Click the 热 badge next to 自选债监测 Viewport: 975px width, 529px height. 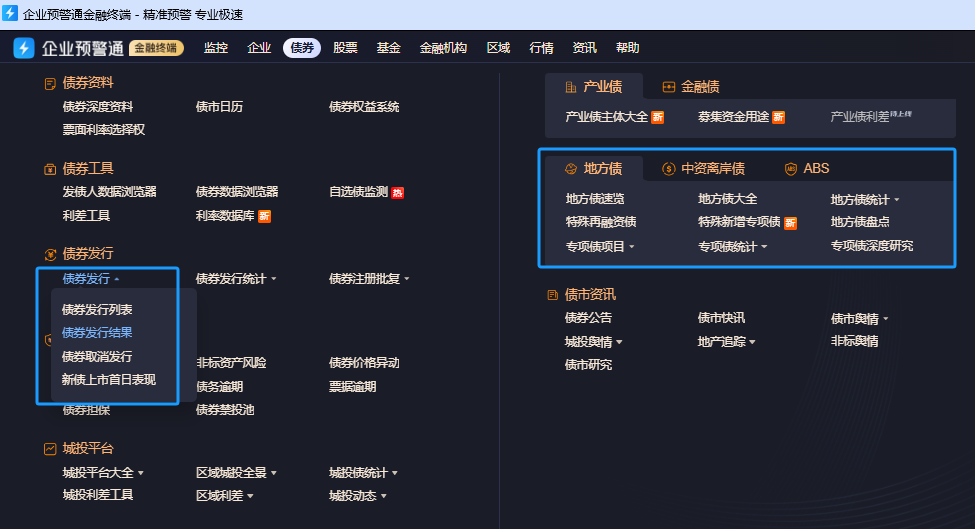point(398,193)
